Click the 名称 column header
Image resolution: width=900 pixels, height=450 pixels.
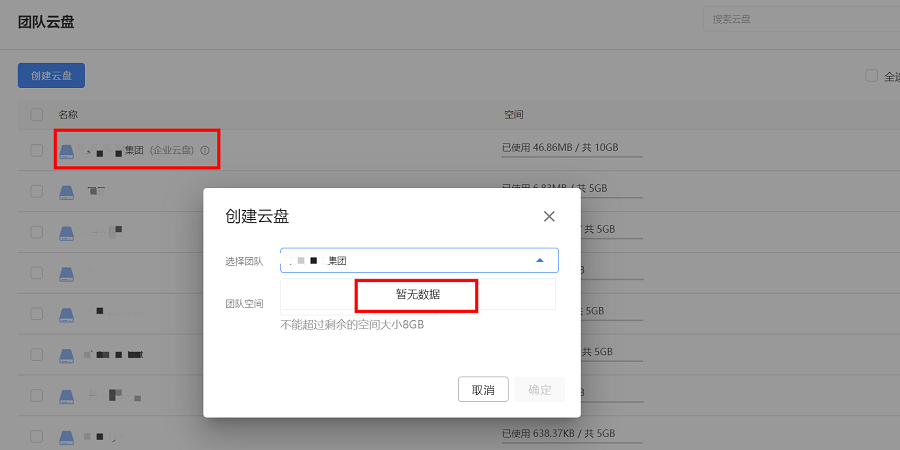click(x=68, y=115)
